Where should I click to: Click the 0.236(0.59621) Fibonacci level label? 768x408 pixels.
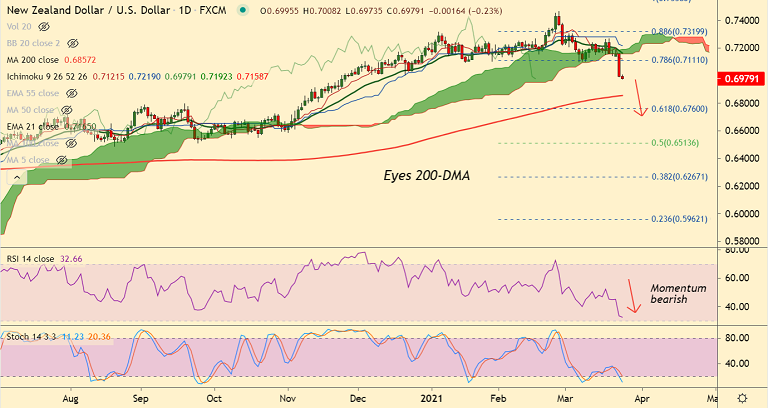(x=679, y=219)
